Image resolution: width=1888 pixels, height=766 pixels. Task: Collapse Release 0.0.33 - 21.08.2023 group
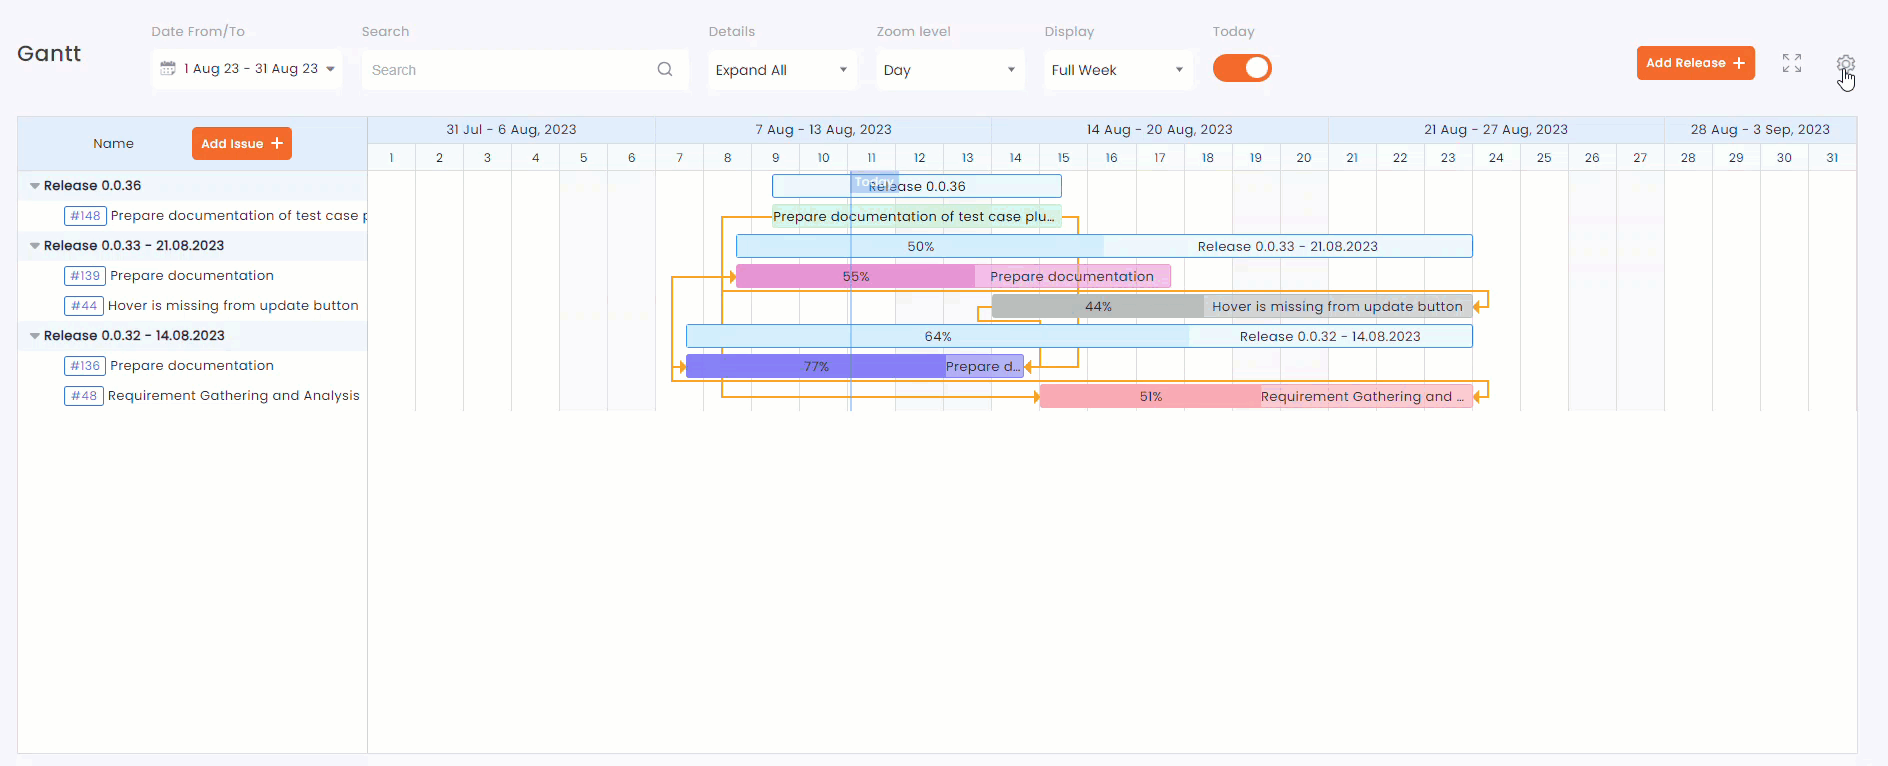[35, 246]
